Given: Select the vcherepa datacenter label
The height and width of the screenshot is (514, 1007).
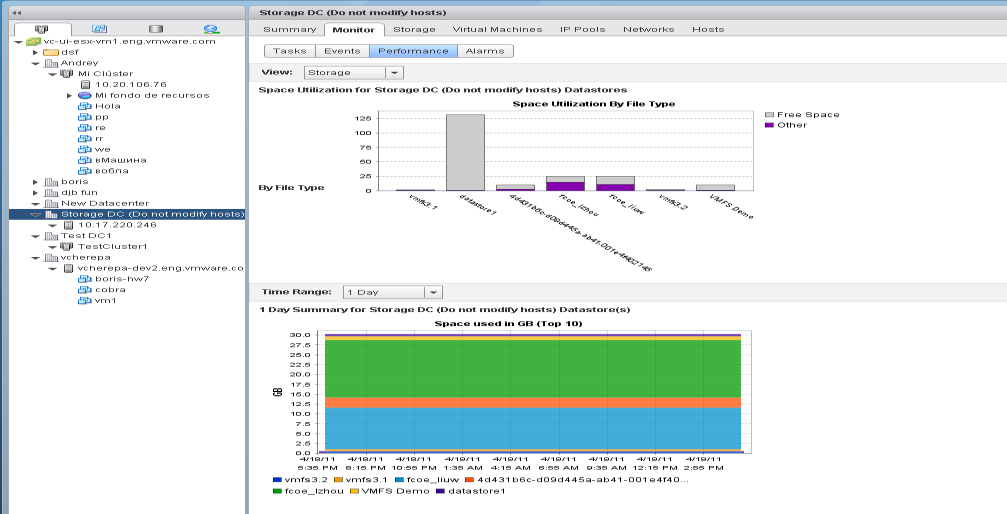Looking at the screenshot, I should (x=85, y=258).
